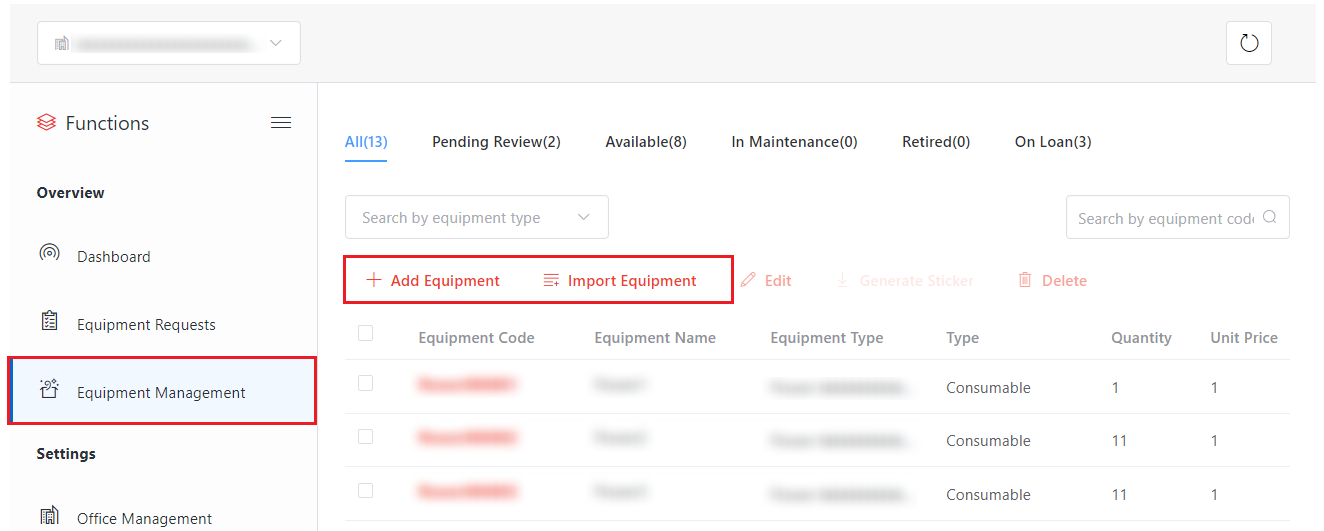This screenshot has width=1324, height=531.
Task: Click the trash icon beside Delete
Action: click(1025, 280)
